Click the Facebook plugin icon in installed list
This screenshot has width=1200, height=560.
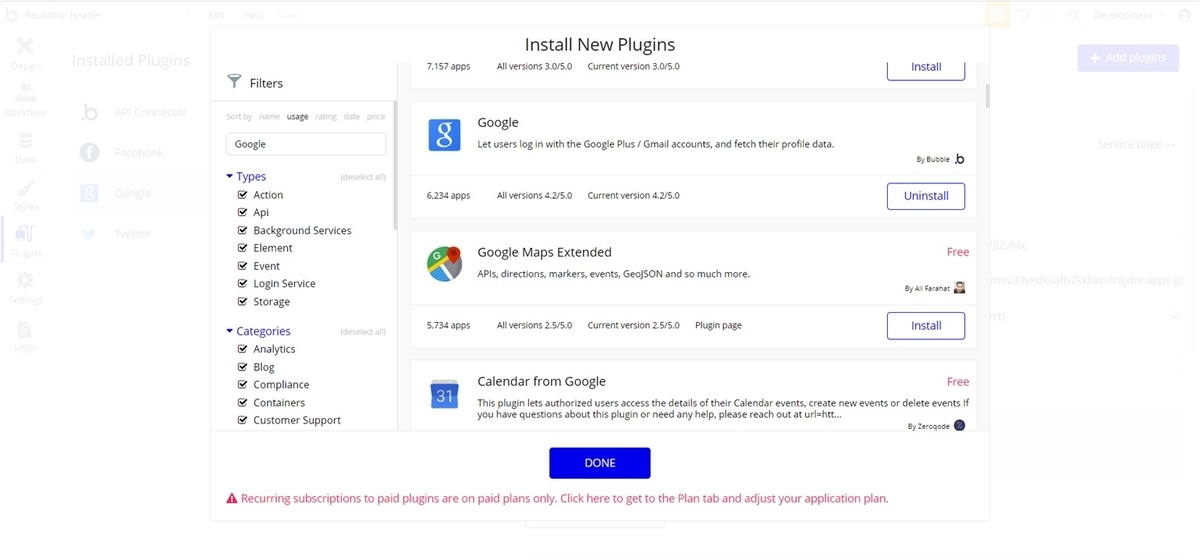click(x=89, y=152)
